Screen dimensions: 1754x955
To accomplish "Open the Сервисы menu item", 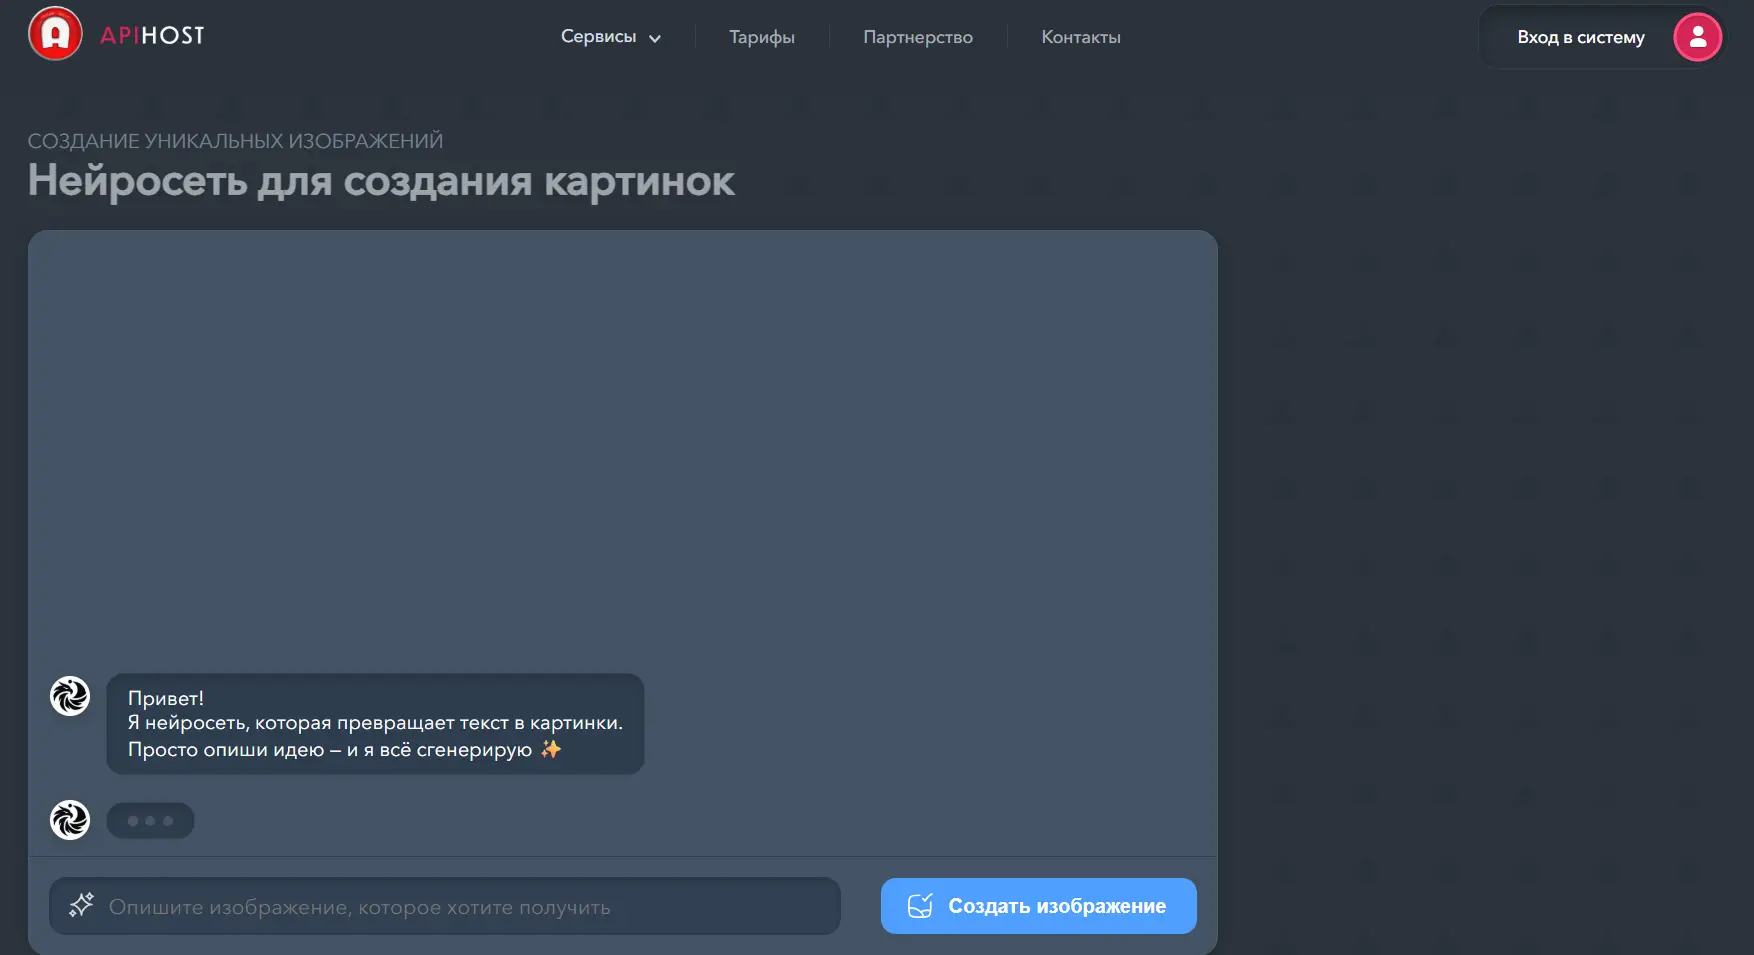I will coord(598,37).
